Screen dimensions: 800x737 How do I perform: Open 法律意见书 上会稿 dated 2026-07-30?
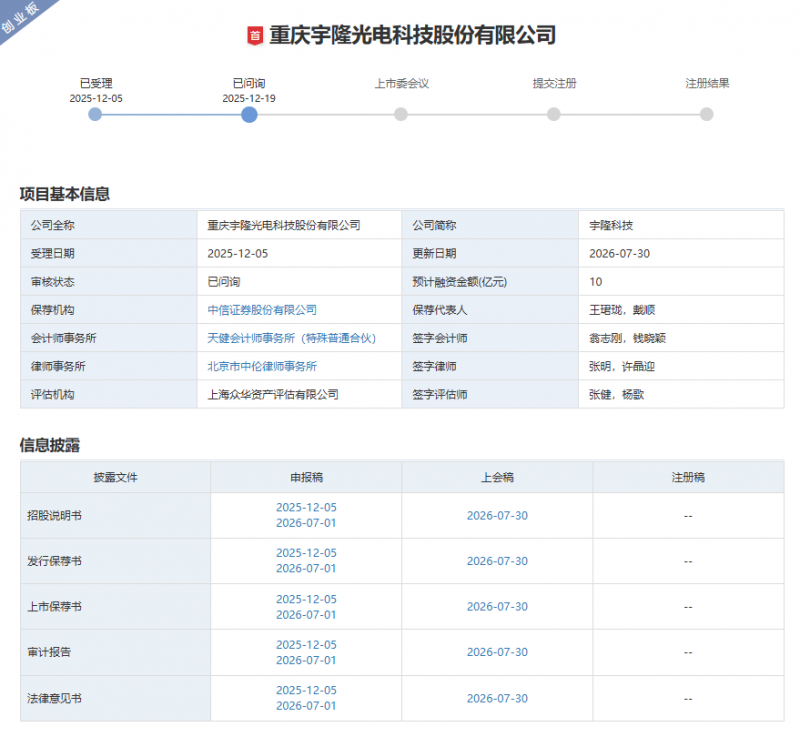click(x=497, y=698)
